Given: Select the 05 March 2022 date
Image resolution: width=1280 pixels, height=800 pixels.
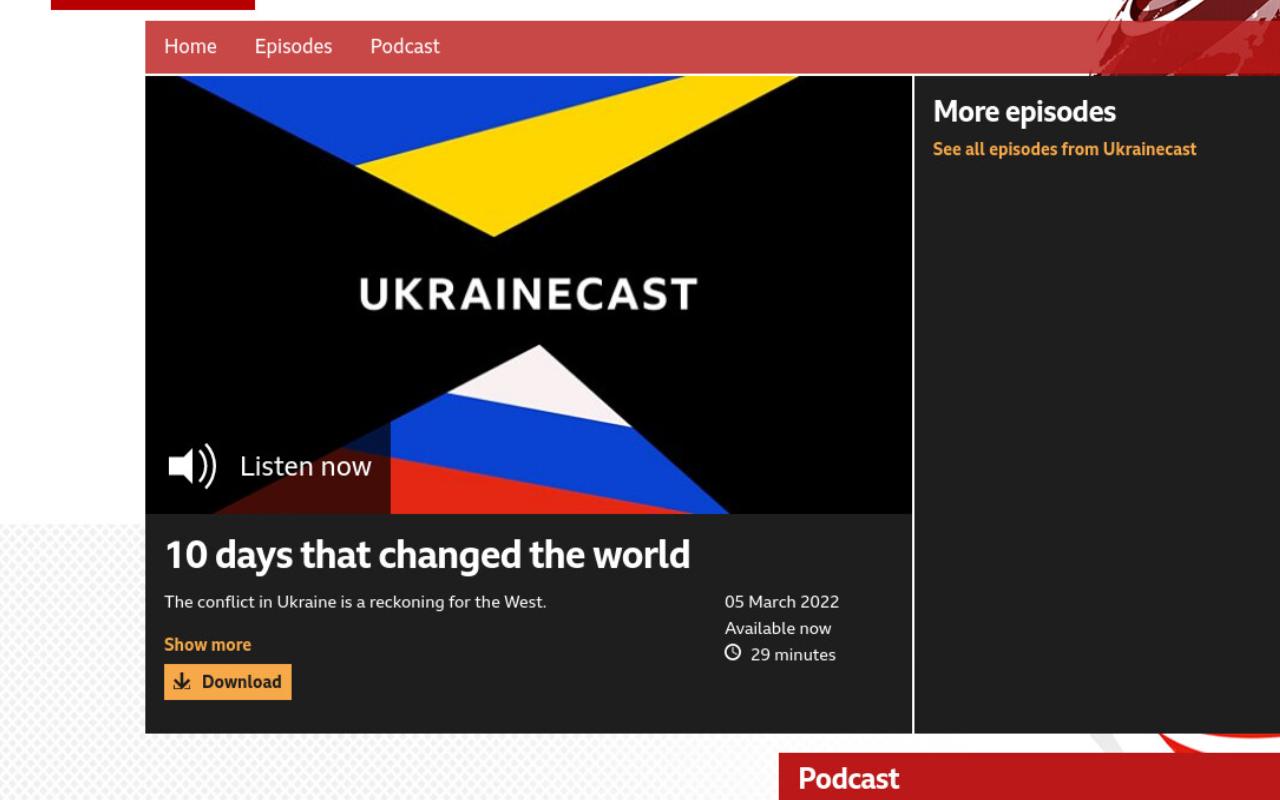Looking at the screenshot, I should 782,602.
